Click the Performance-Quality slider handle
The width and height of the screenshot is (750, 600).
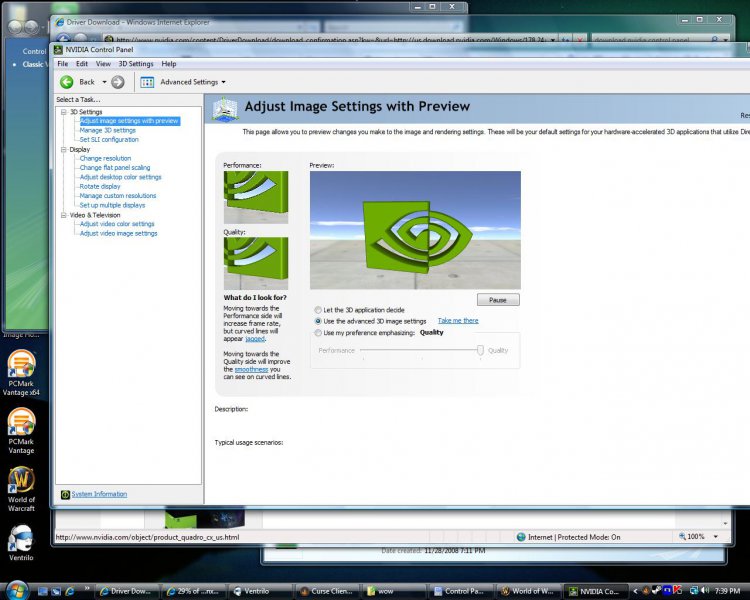point(480,350)
